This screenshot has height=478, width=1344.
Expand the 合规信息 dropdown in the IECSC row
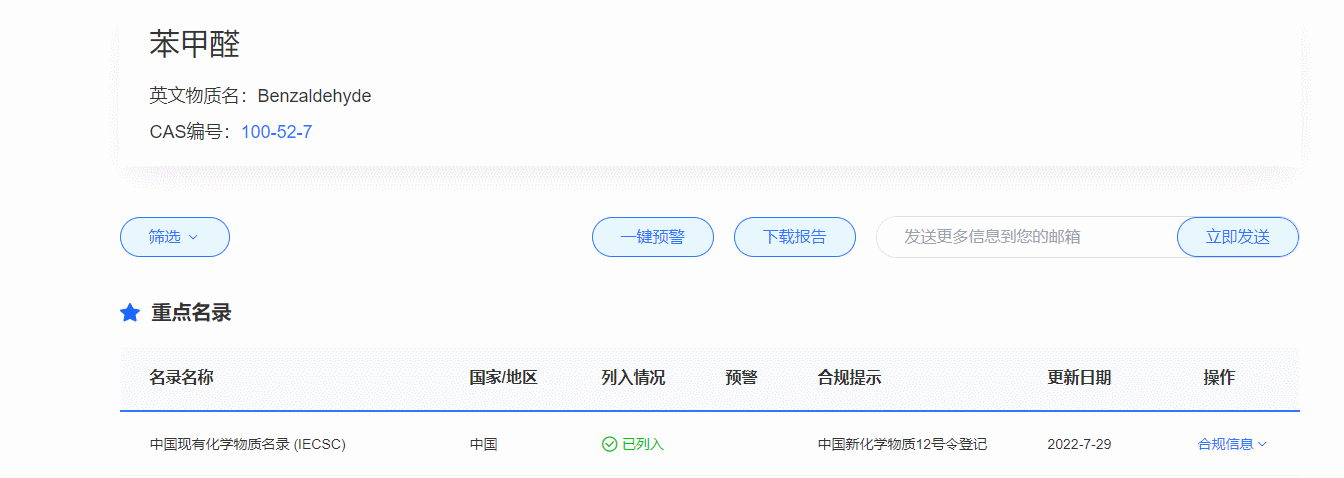pyautogui.click(x=1232, y=444)
